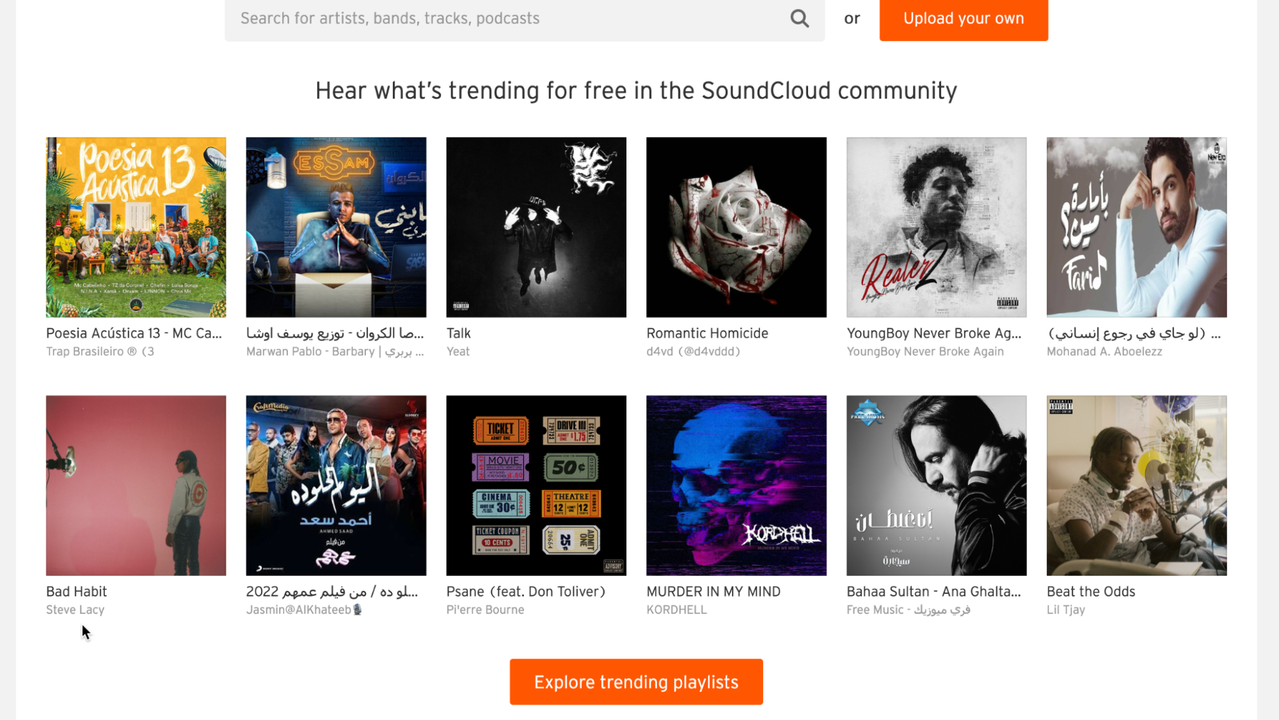Open the Bad Habit pink cover art
This screenshot has height=720, width=1279.
[x=136, y=485]
